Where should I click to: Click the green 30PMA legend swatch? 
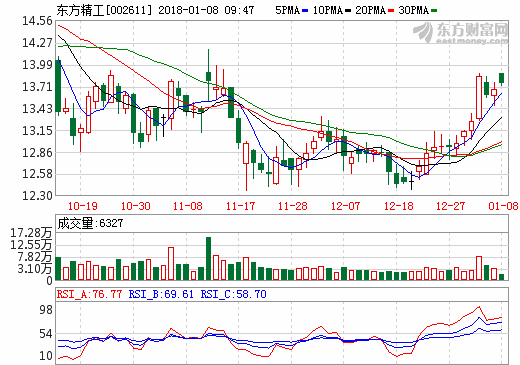point(434,11)
